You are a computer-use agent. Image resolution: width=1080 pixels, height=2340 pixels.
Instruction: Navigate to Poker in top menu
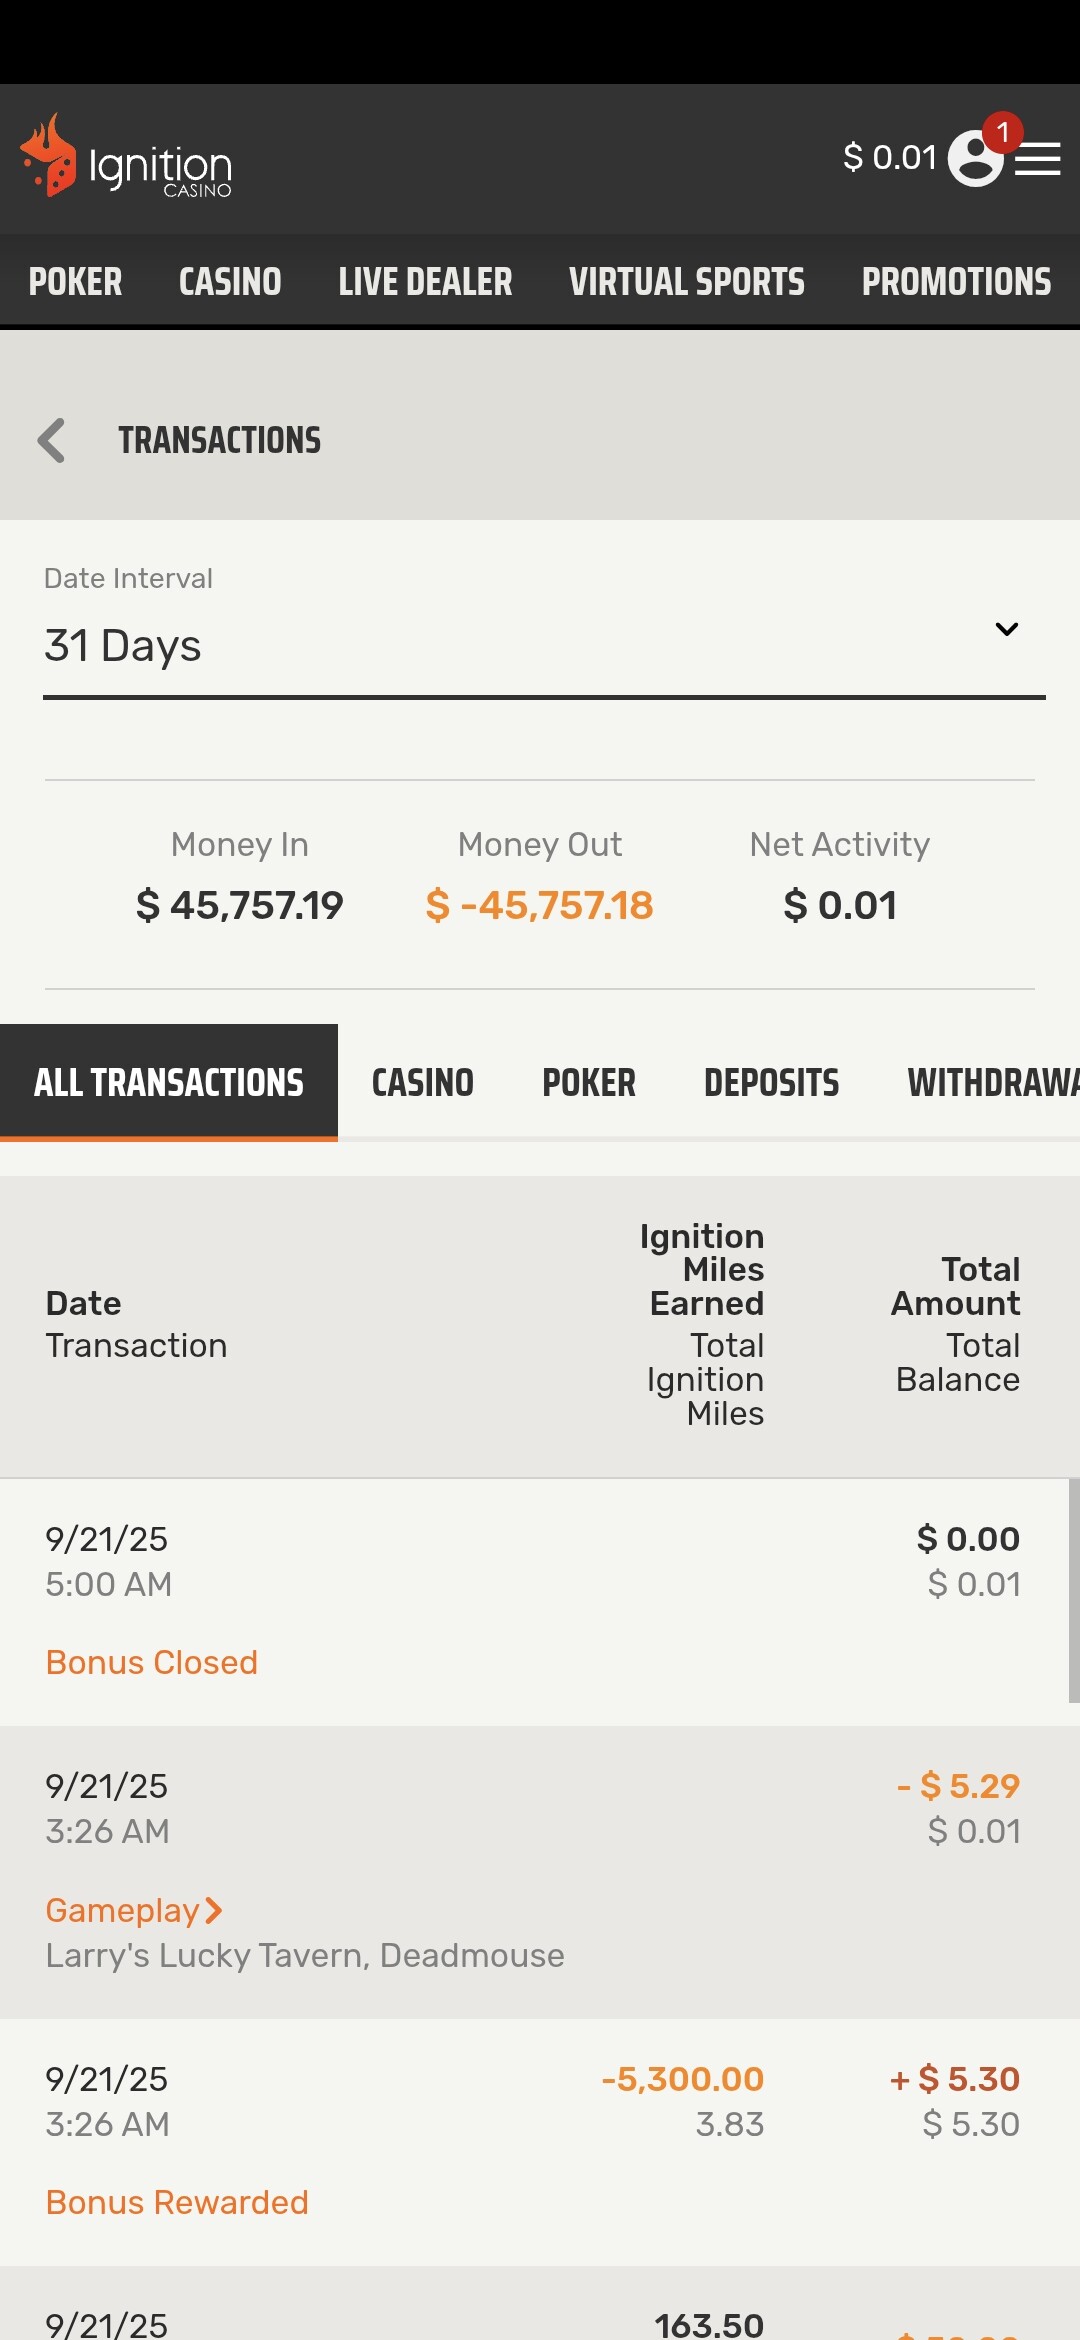coord(75,282)
